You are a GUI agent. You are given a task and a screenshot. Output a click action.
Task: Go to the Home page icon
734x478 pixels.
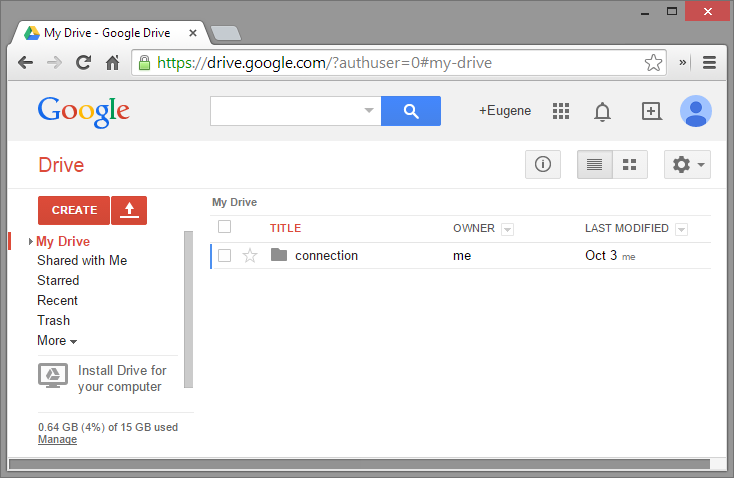112,62
